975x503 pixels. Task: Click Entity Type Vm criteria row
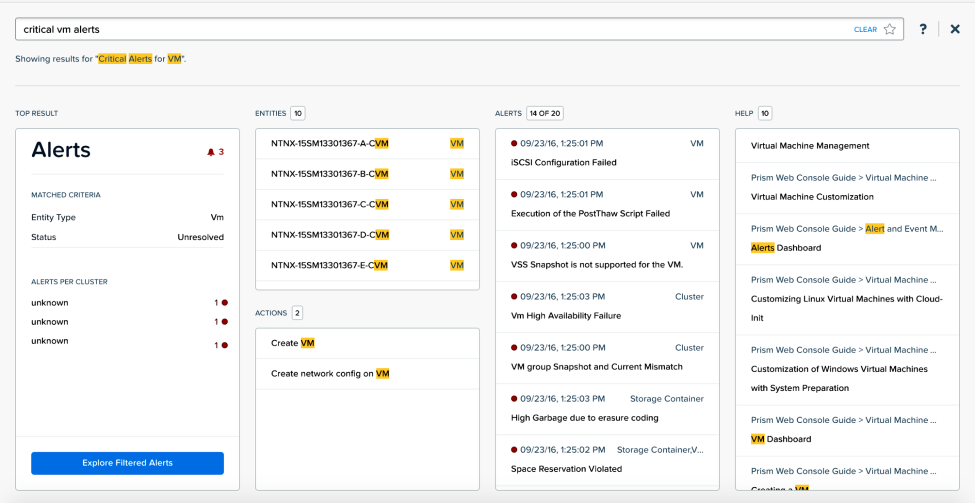point(127,218)
